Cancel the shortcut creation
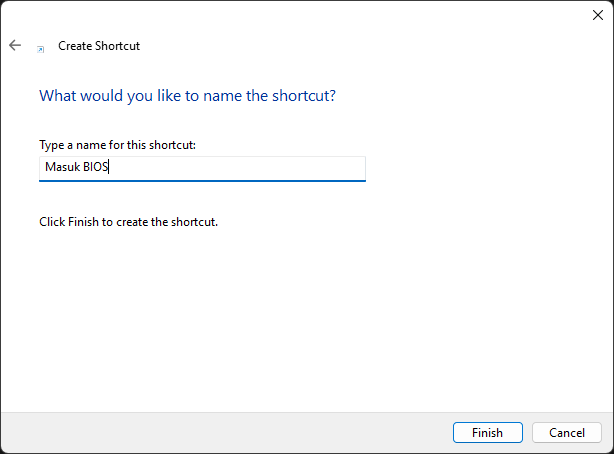614x454 pixels. coord(567,432)
